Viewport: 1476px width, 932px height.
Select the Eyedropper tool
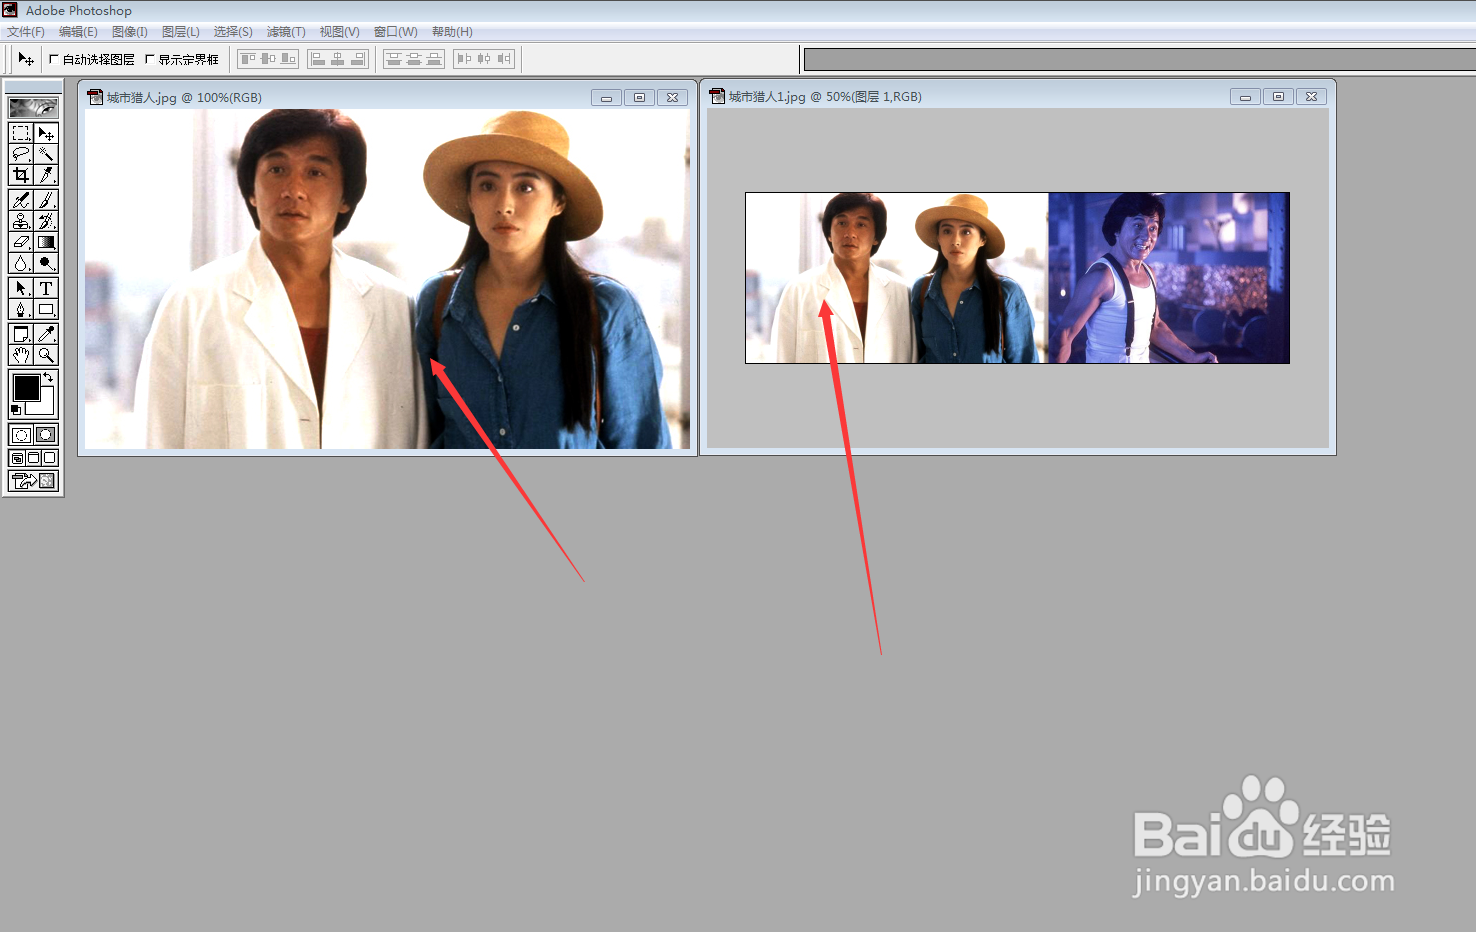(x=46, y=334)
